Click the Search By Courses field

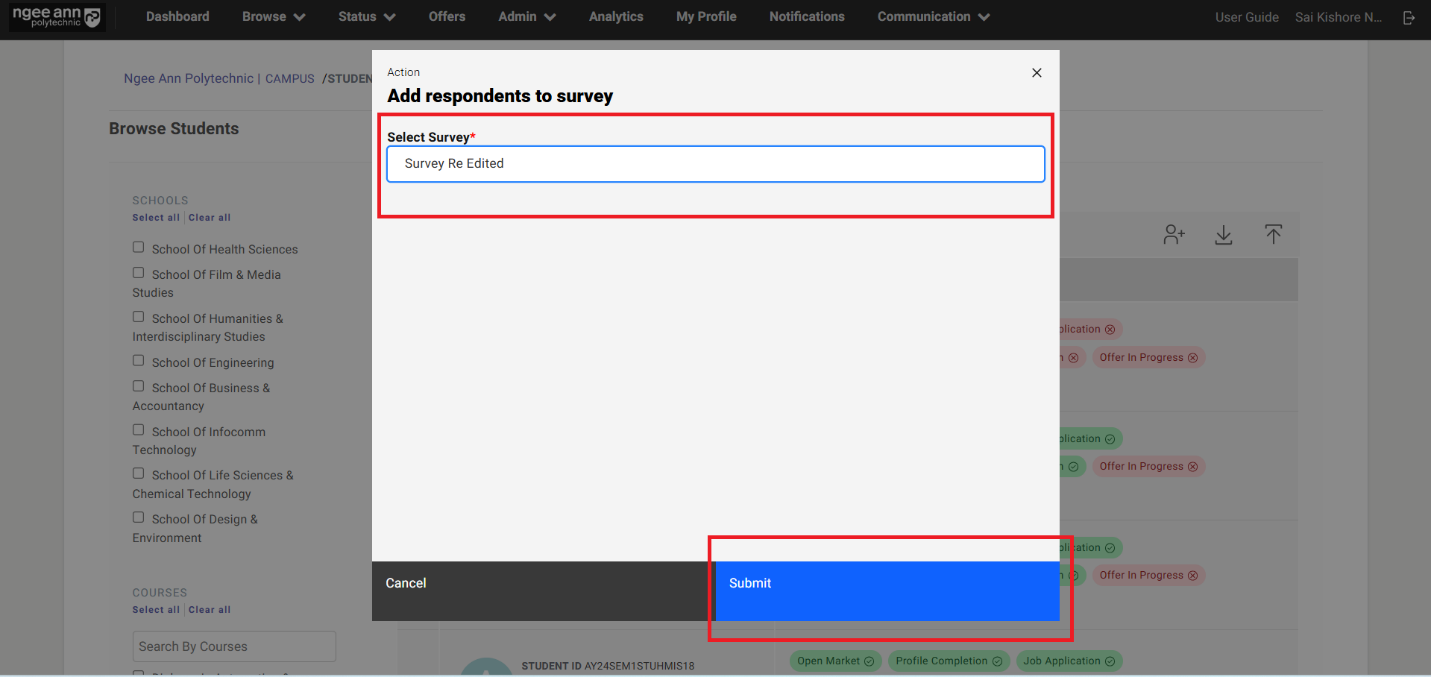(x=234, y=646)
